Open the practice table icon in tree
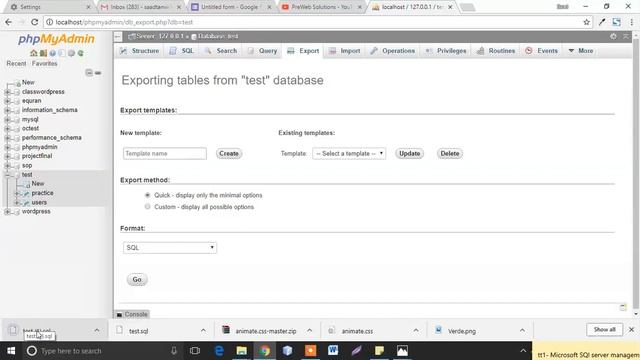The image size is (640, 360). (26, 193)
